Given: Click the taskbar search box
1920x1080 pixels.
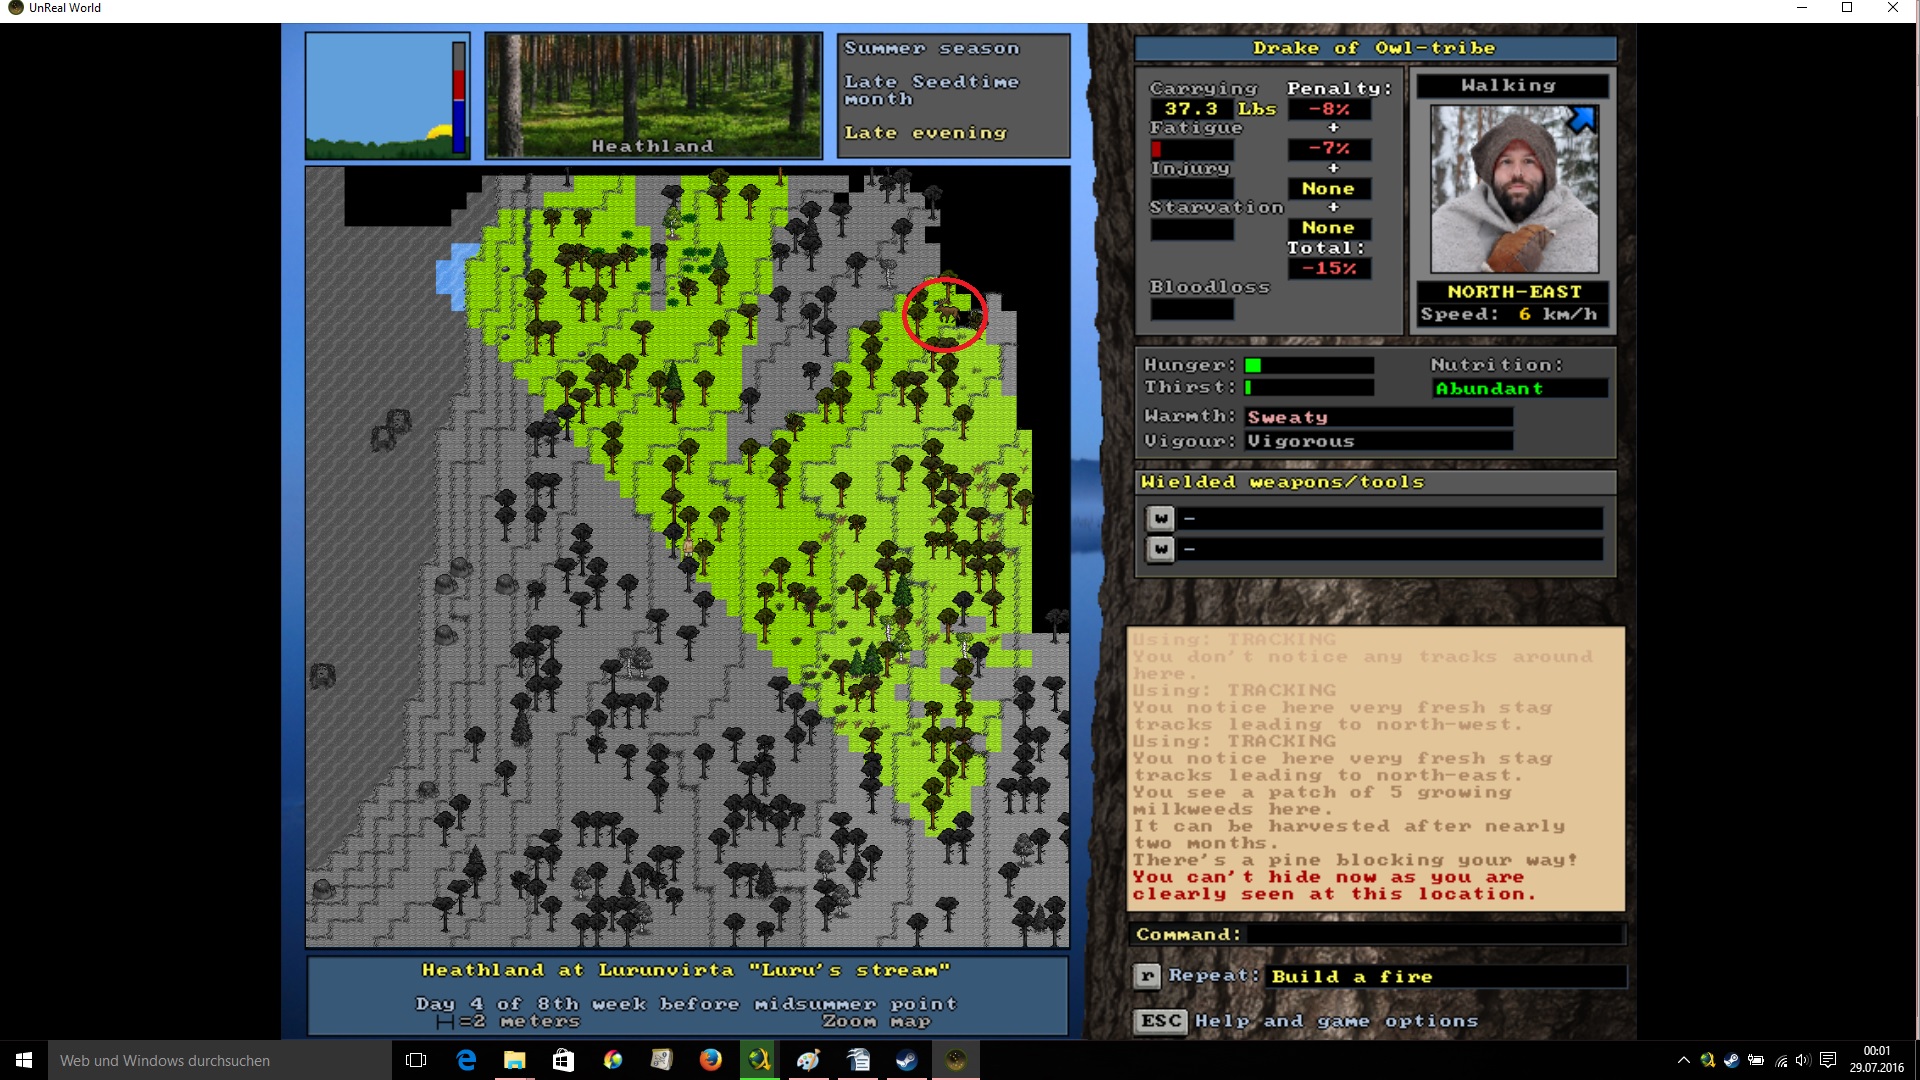Looking at the screenshot, I should [220, 1060].
